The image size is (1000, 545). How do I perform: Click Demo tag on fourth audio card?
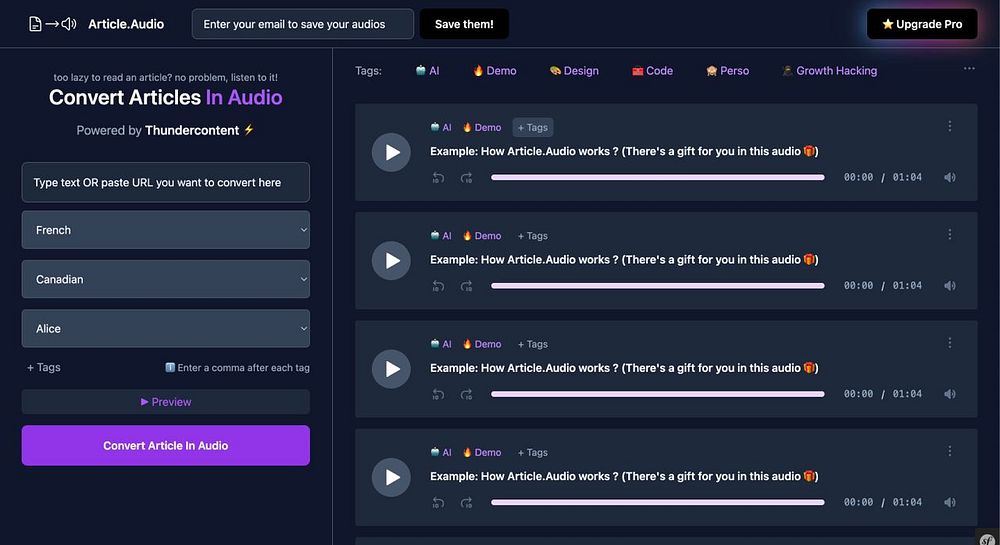click(x=482, y=453)
